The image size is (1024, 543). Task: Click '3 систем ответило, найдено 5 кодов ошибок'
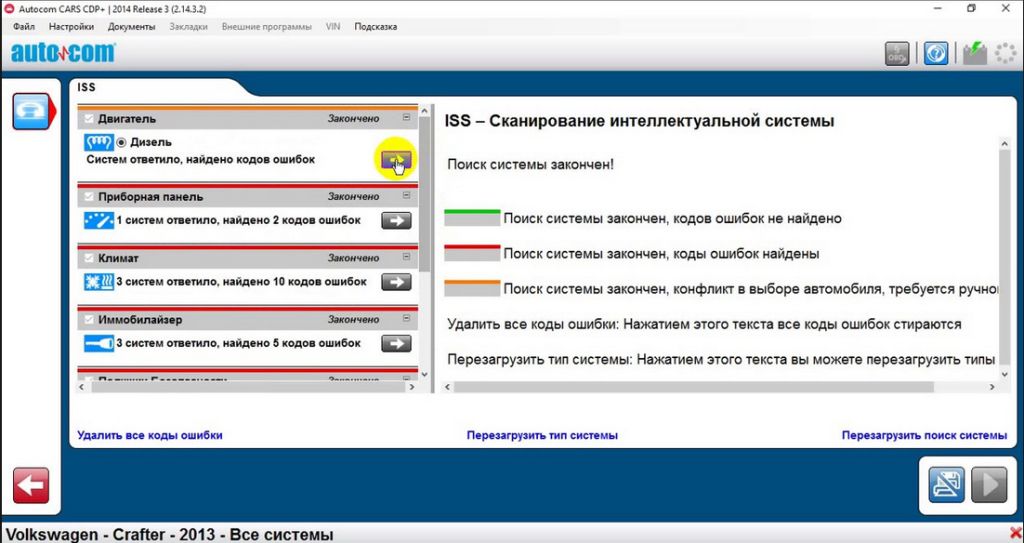coord(238,343)
